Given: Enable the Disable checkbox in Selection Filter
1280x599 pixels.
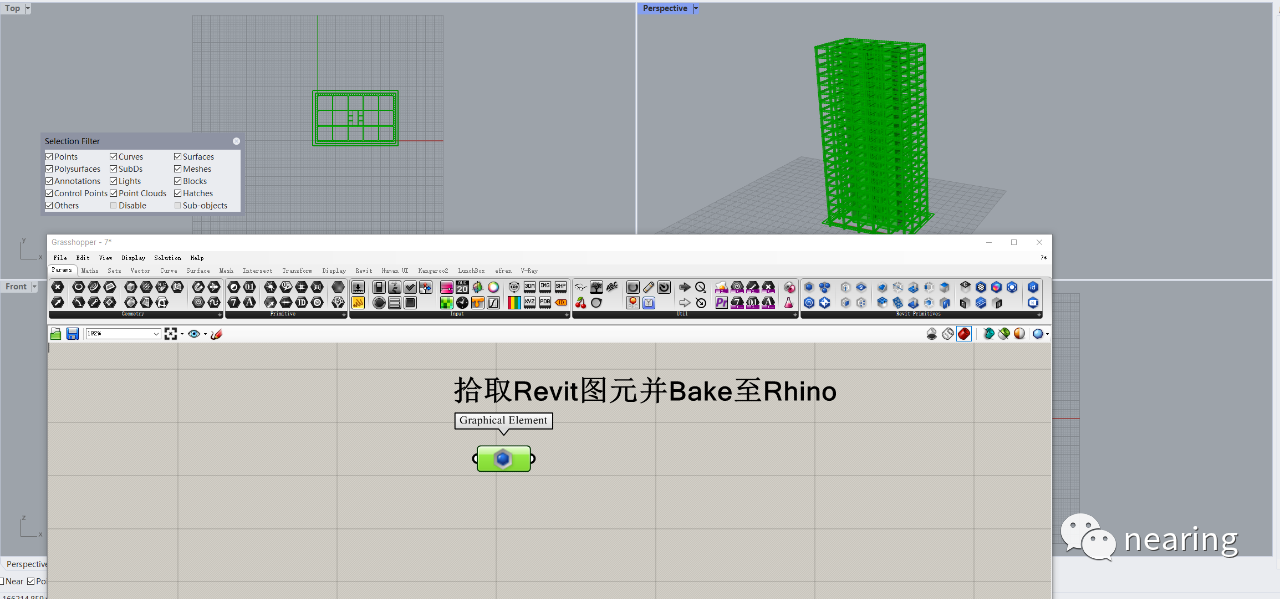Looking at the screenshot, I should click(114, 205).
